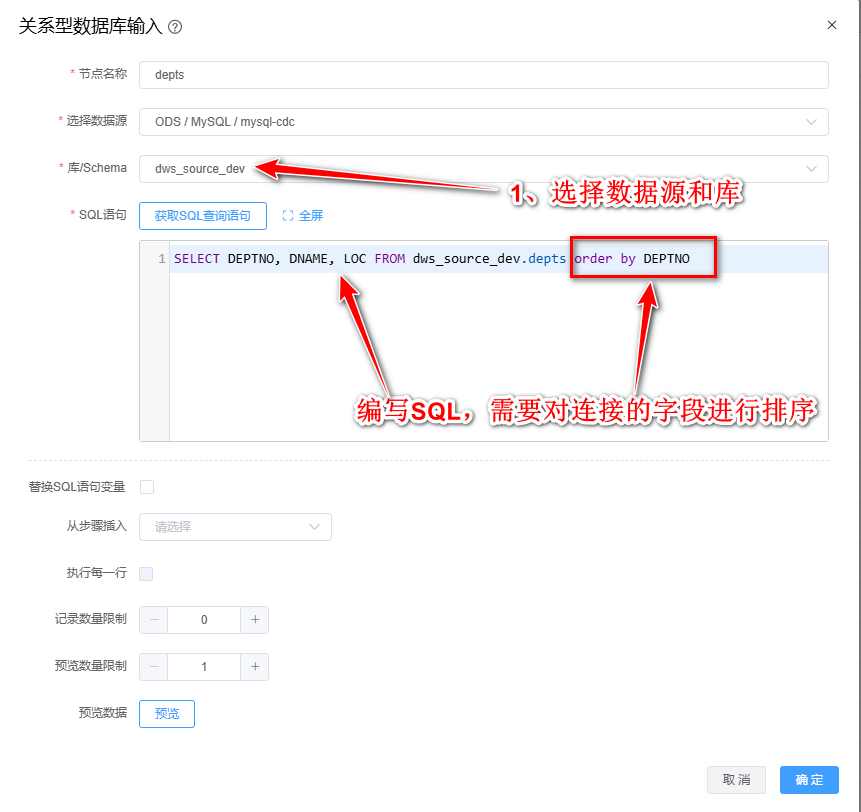Click the 节点名称 field containing depts
861x812 pixels.
[483, 75]
